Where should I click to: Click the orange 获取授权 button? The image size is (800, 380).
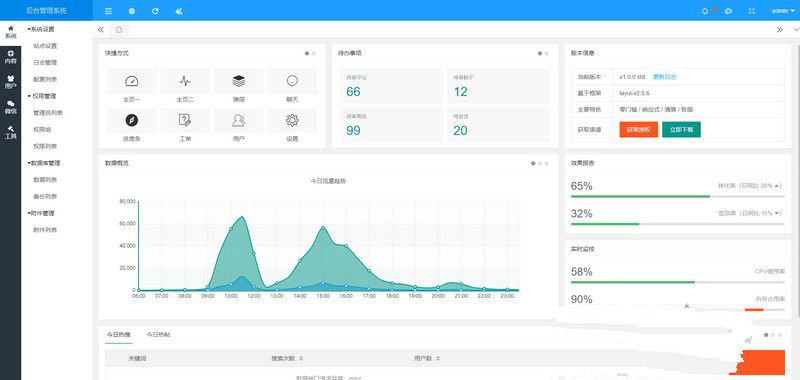(639, 130)
